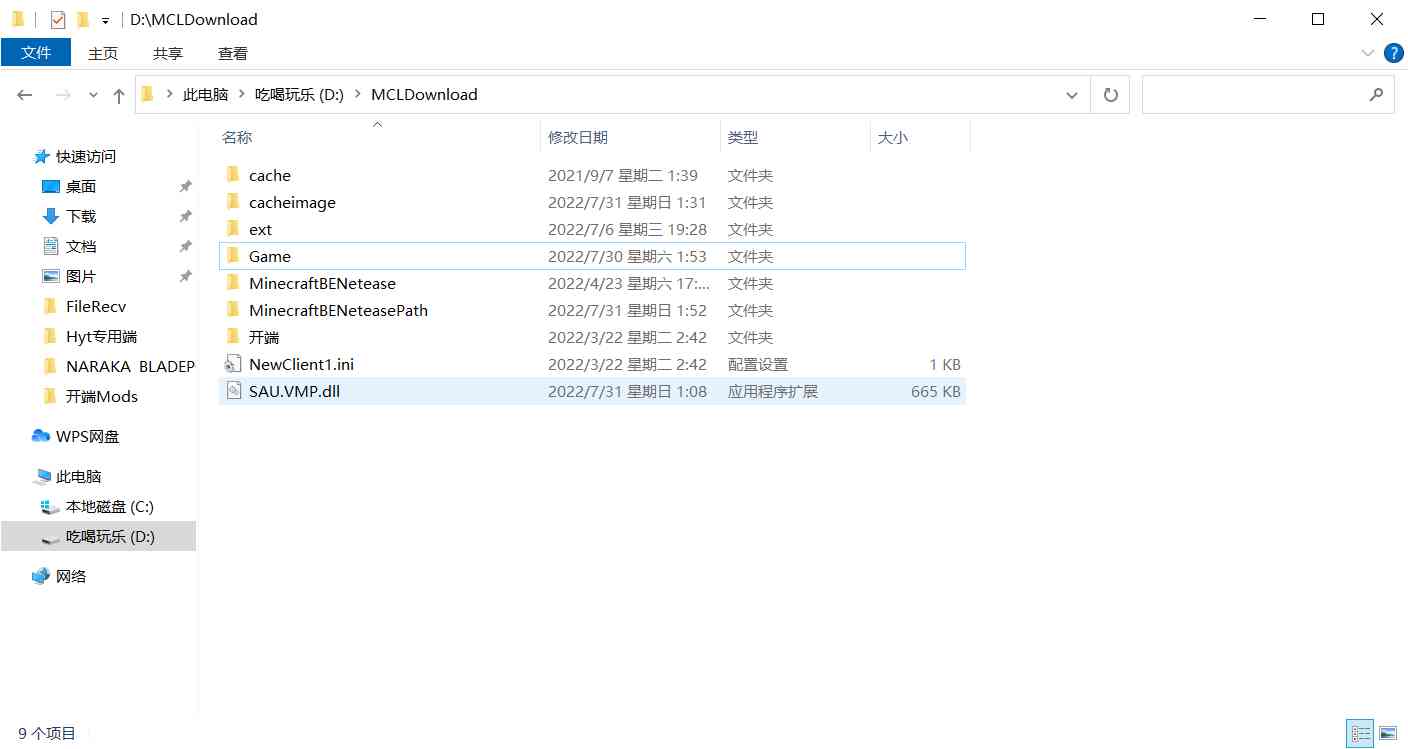Viewport: 1408px width, 749px height.
Task: Click the pin icon beside 图片
Action: [x=185, y=277]
